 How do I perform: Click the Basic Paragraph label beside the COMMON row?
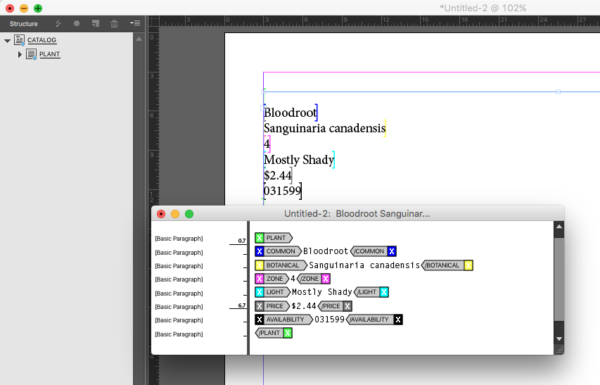179,253
